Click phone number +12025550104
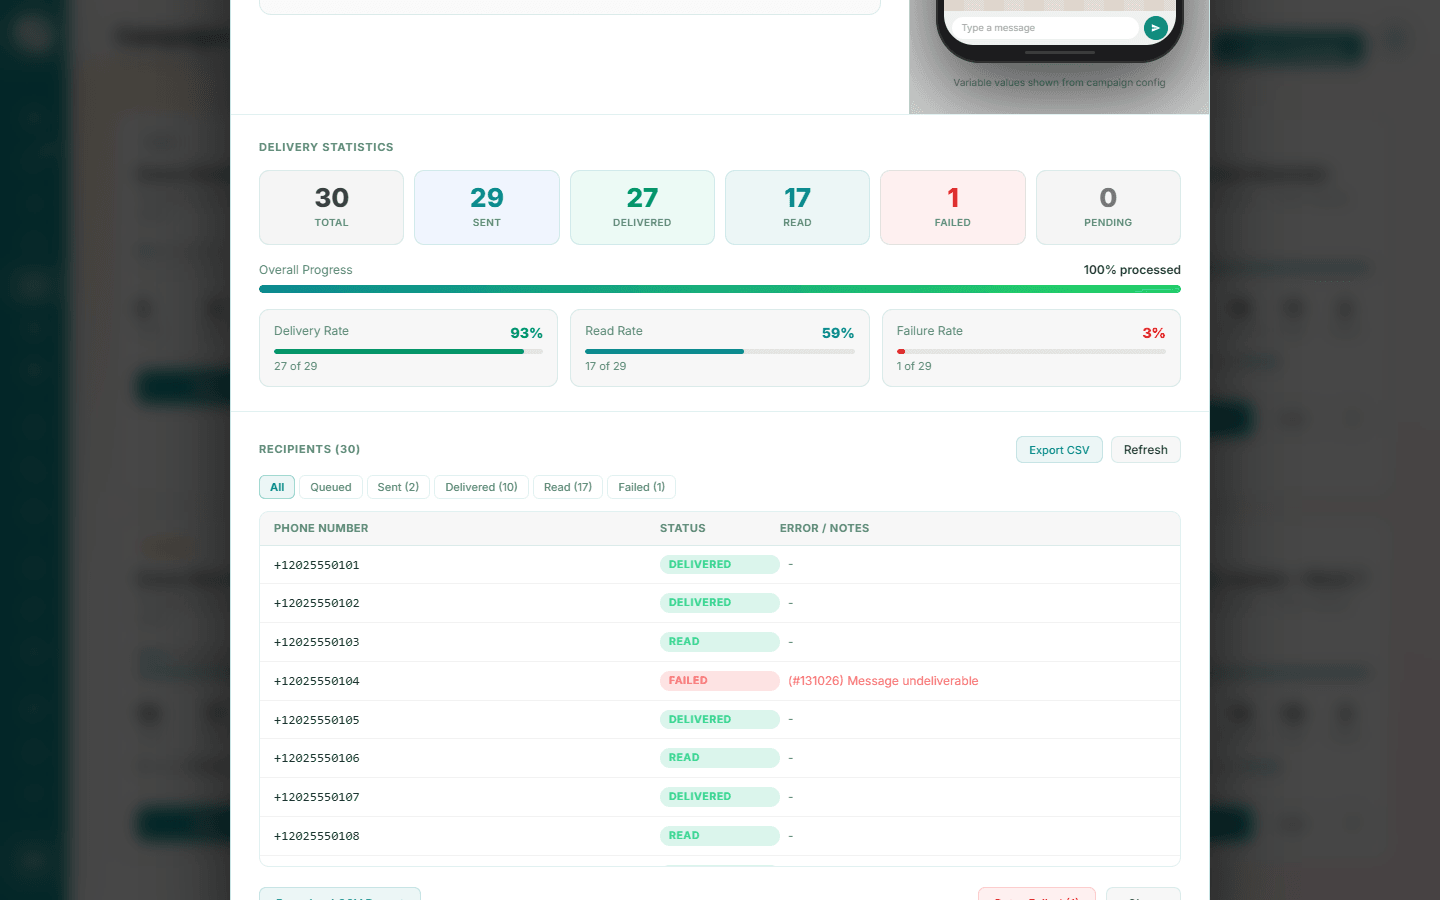The width and height of the screenshot is (1440, 900). coord(317,681)
